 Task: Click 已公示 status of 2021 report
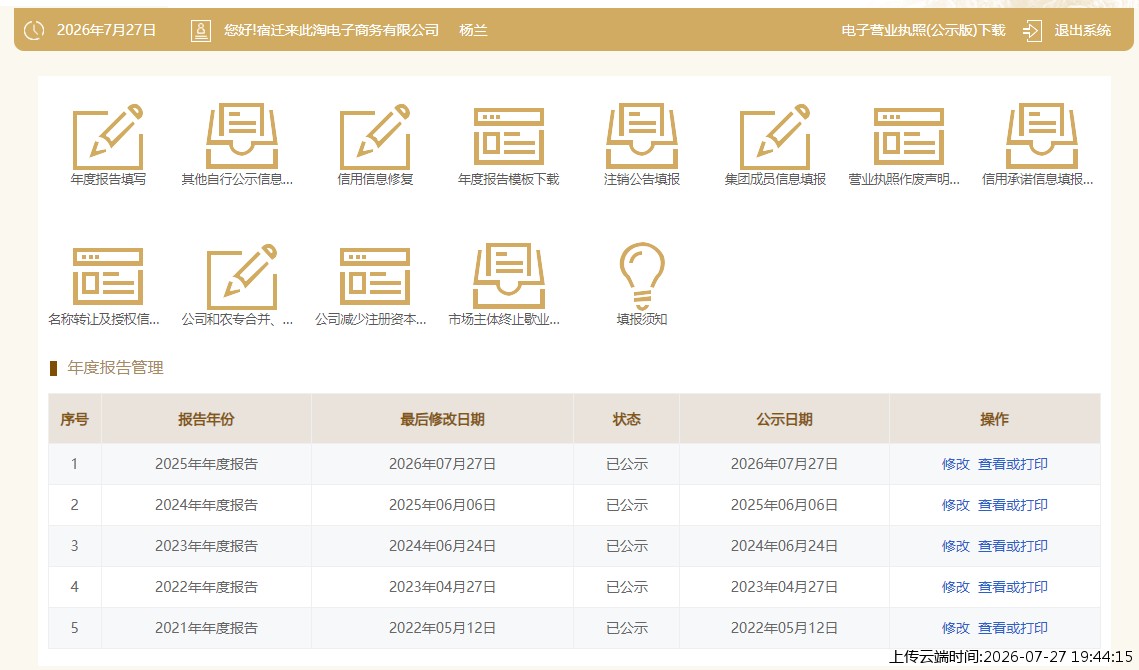click(x=627, y=628)
